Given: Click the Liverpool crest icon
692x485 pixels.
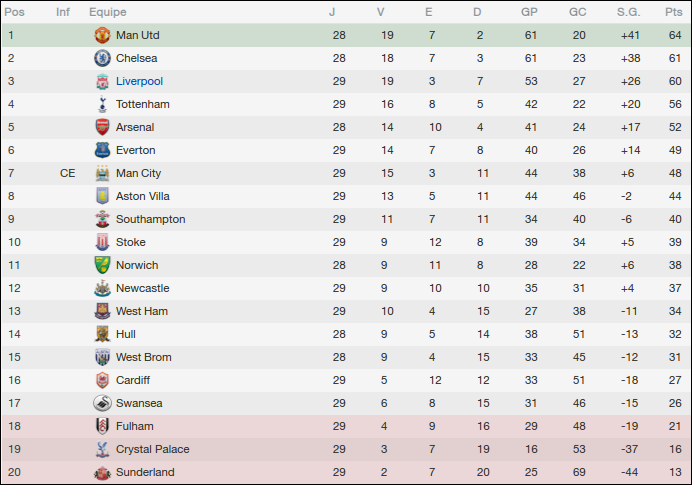Looking at the screenshot, I should click(x=101, y=81).
